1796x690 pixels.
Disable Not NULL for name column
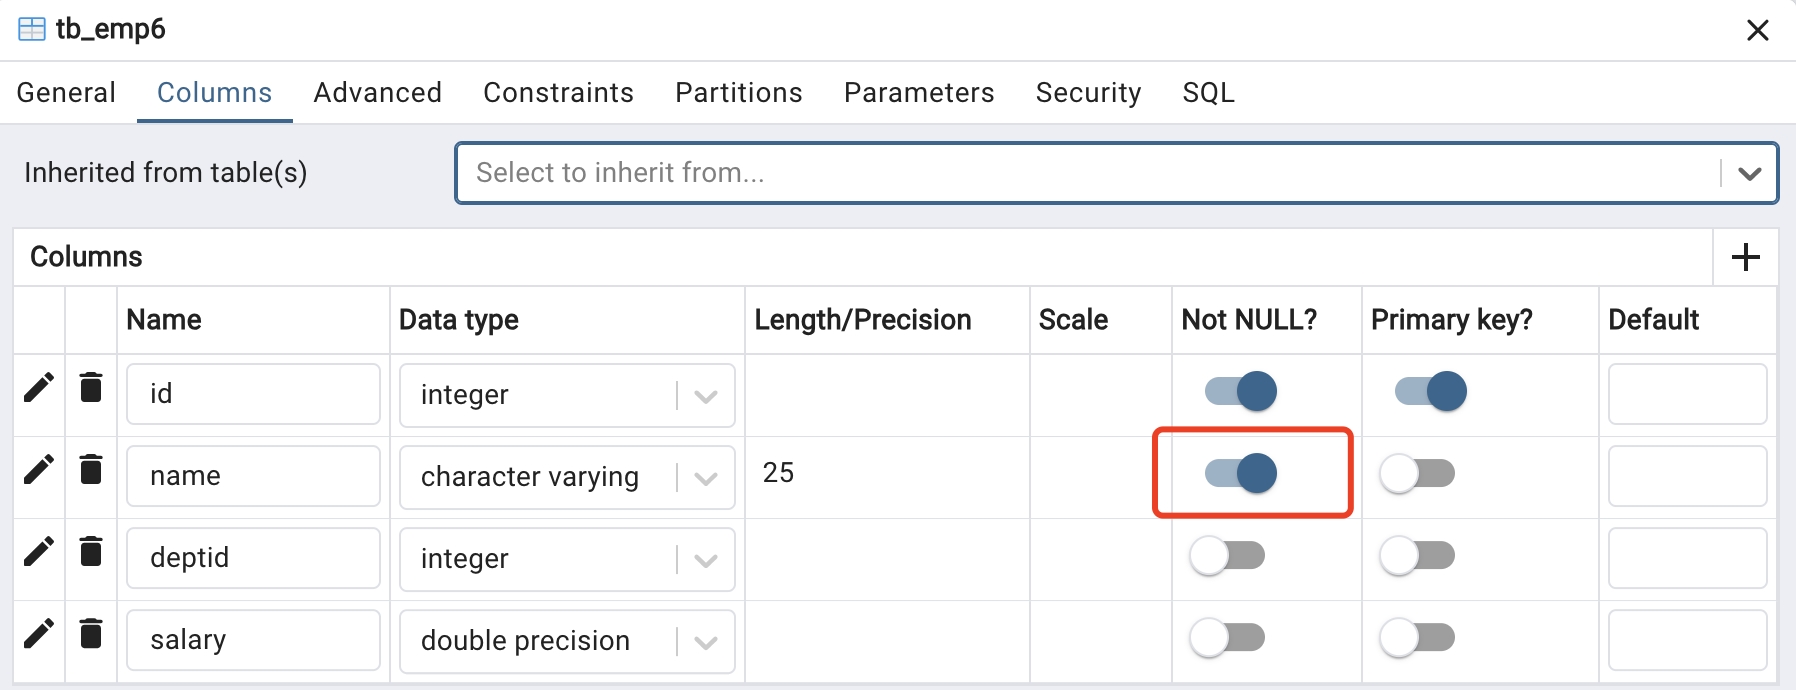click(1241, 473)
